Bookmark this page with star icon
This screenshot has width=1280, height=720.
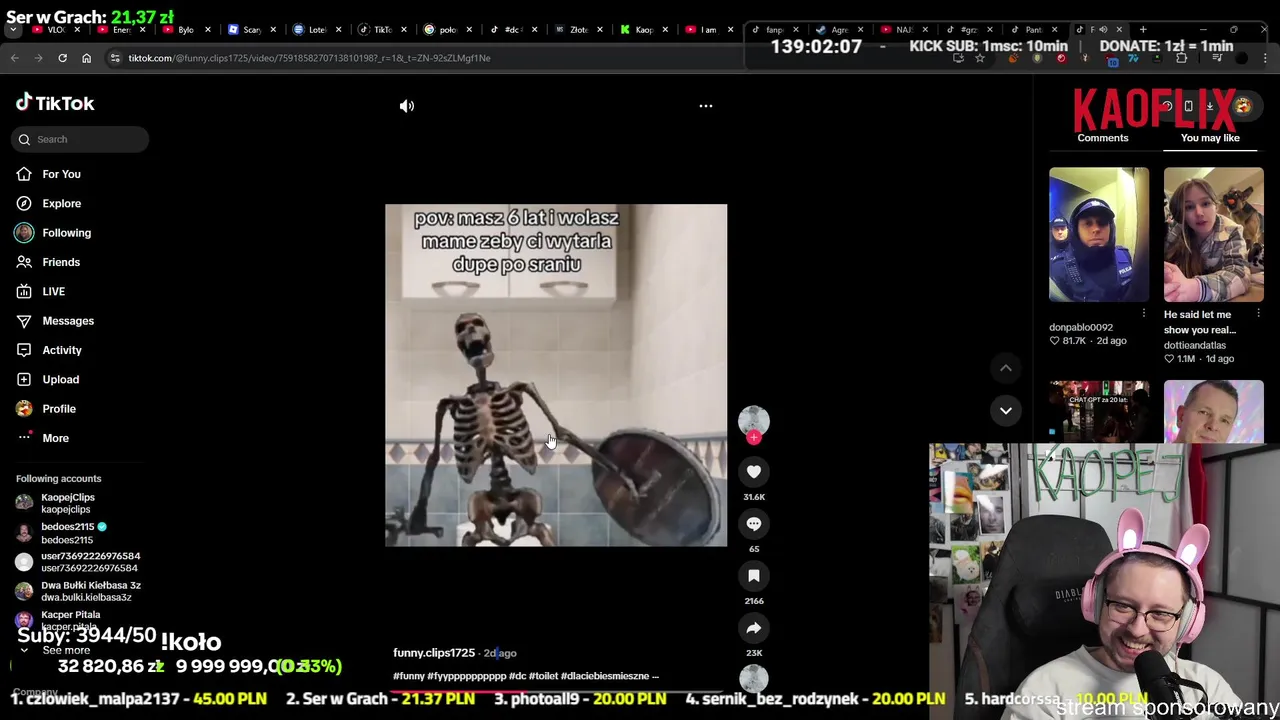click(979, 58)
